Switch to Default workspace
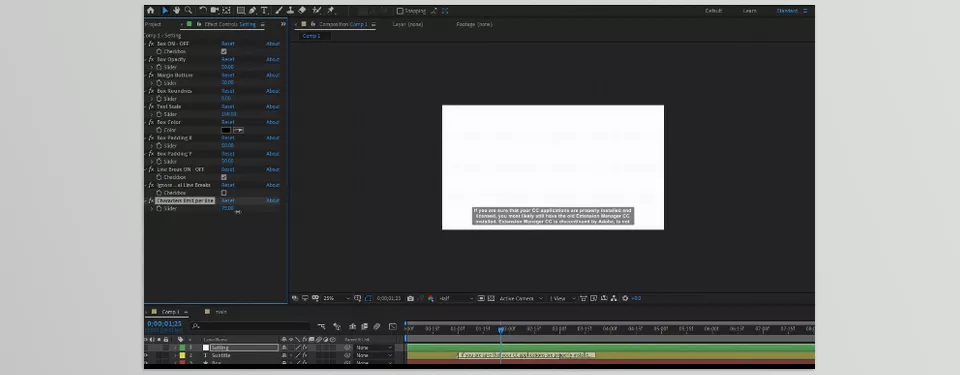Image resolution: width=960 pixels, height=375 pixels. click(713, 10)
